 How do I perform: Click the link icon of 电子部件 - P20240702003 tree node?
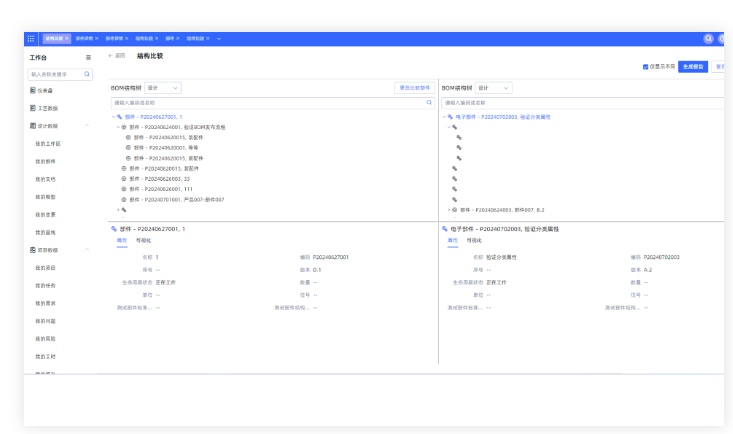(x=450, y=117)
